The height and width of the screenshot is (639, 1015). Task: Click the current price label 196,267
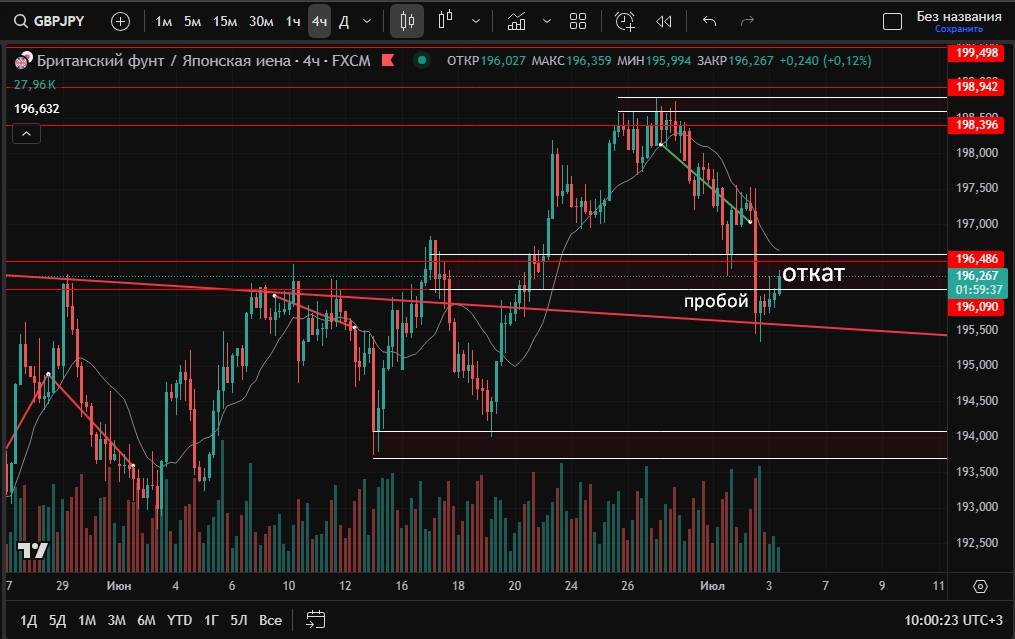[977, 282]
